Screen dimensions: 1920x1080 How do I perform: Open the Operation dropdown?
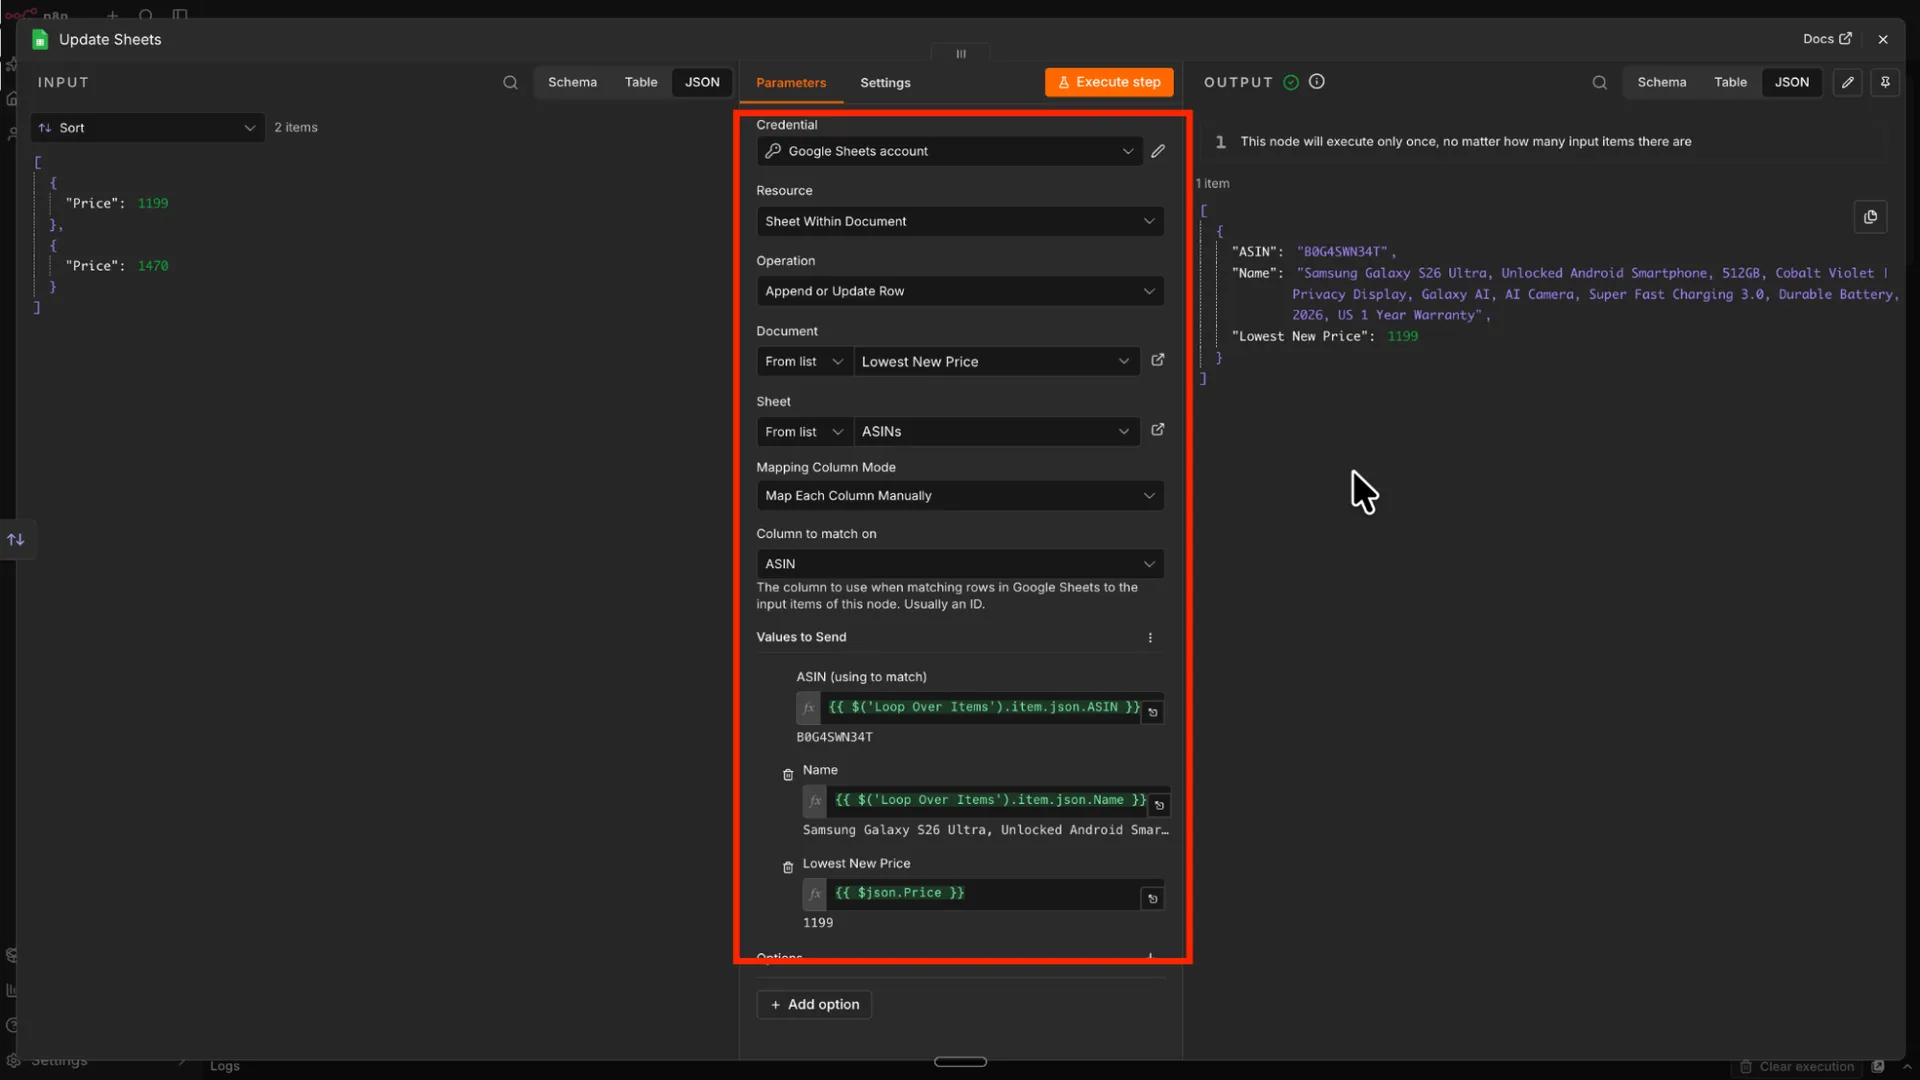pyautogui.click(x=960, y=291)
